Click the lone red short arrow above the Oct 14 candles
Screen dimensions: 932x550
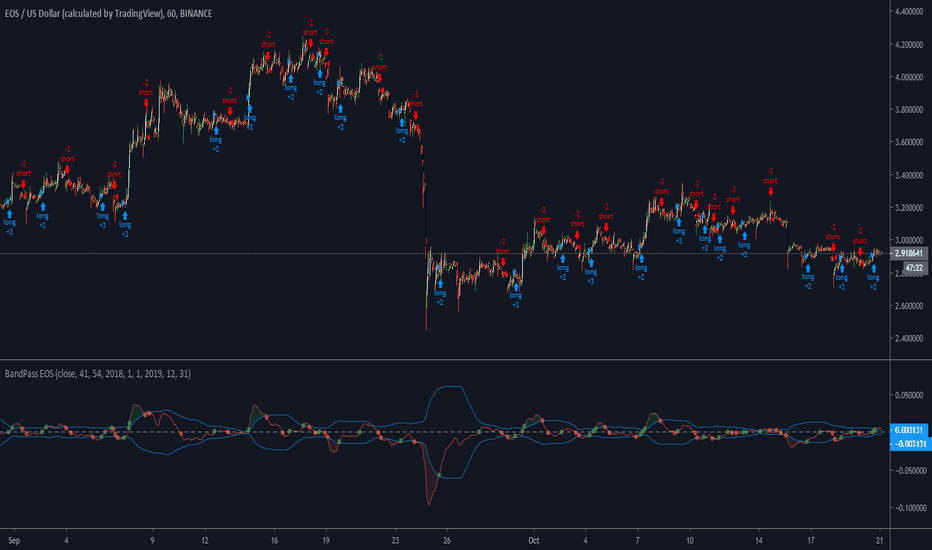[770, 191]
